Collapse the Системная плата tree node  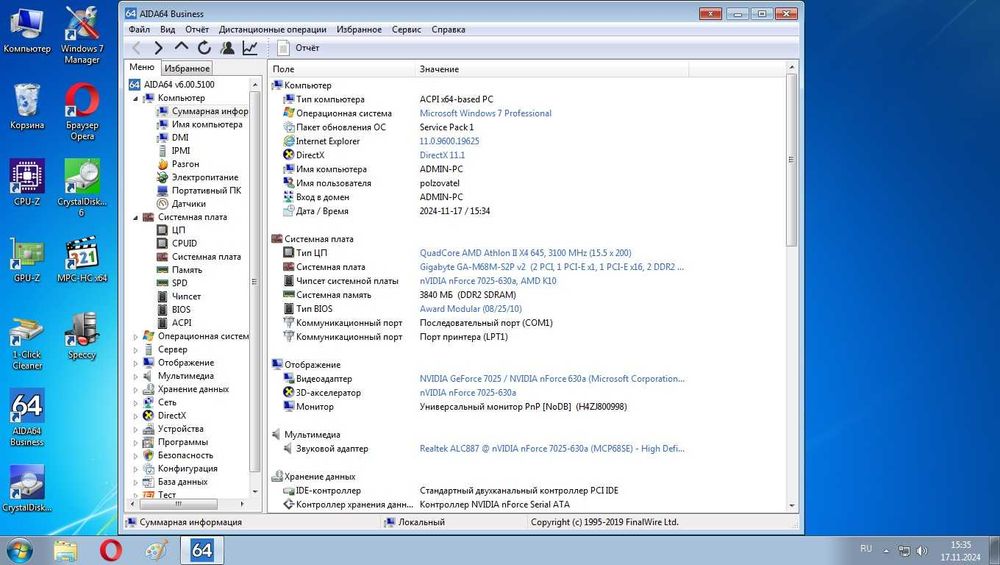(x=135, y=217)
